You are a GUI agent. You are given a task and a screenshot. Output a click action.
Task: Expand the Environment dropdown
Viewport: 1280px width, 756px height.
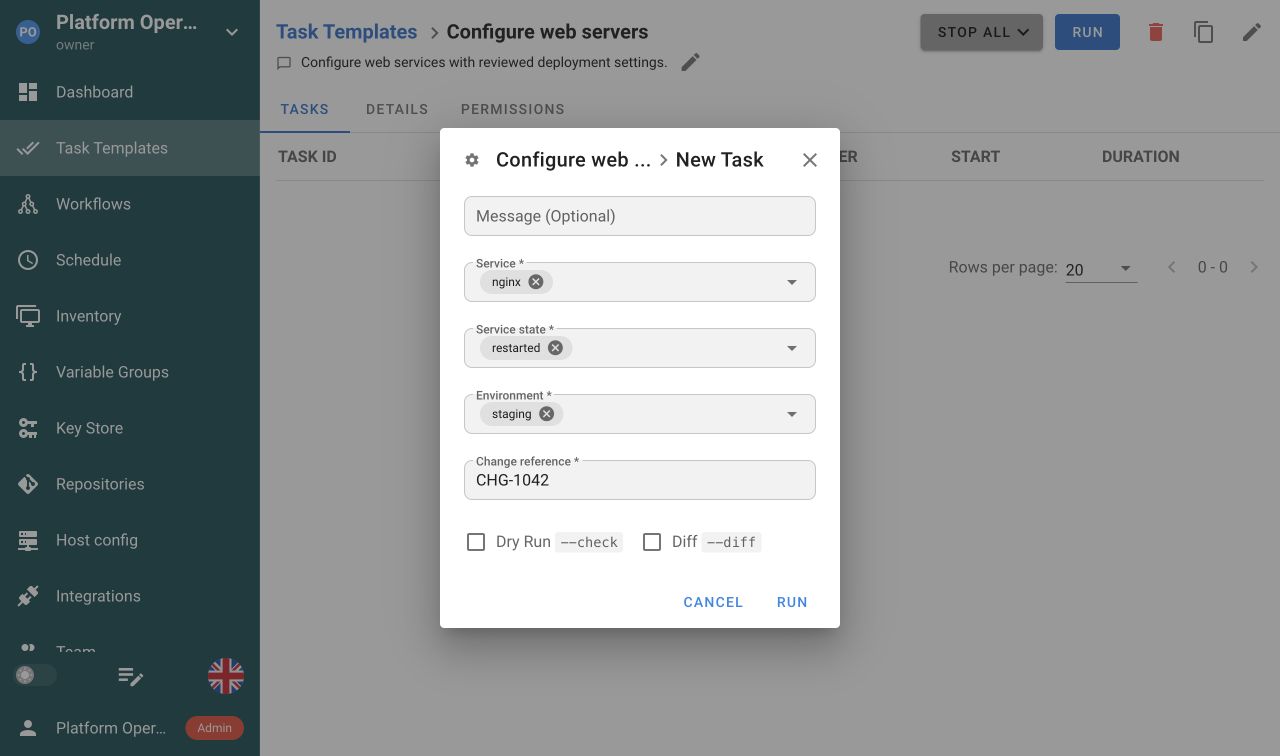tap(792, 414)
